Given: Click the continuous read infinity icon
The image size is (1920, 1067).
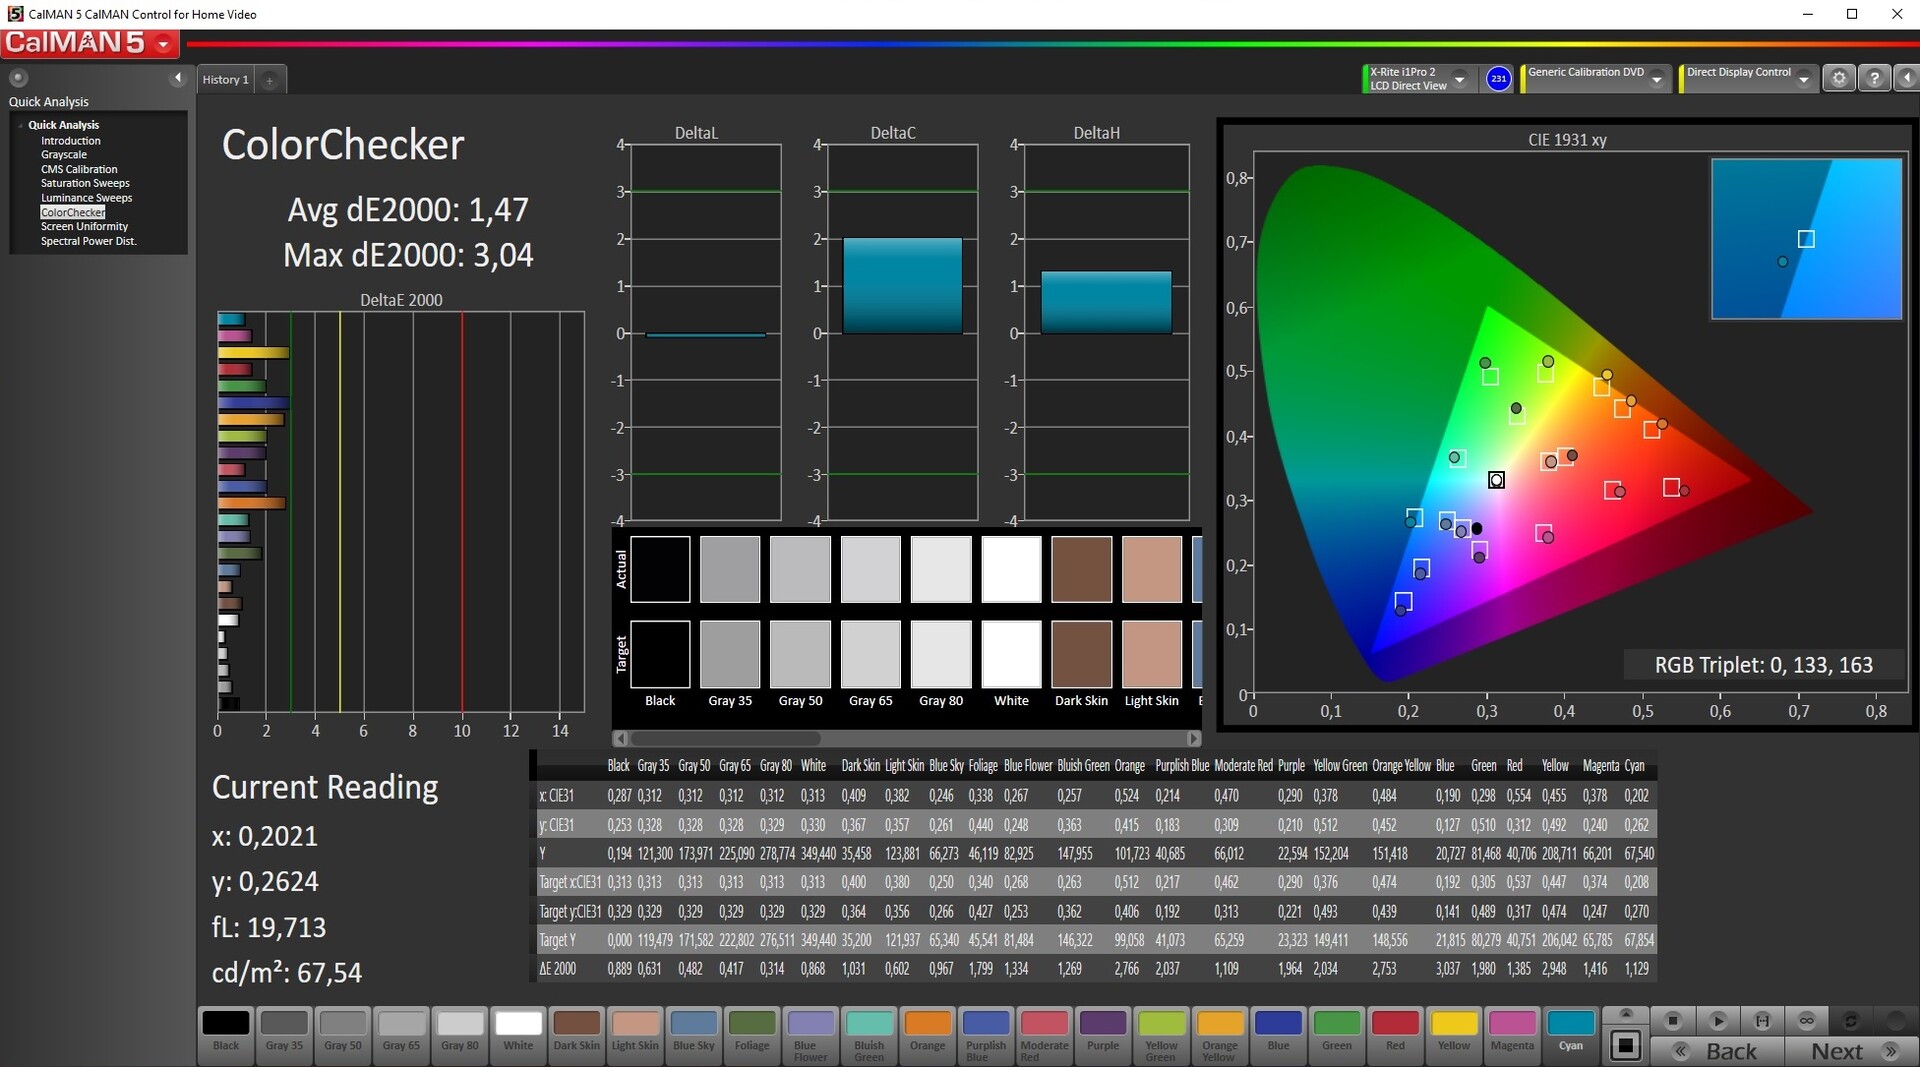Looking at the screenshot, I should 1806,1021.
